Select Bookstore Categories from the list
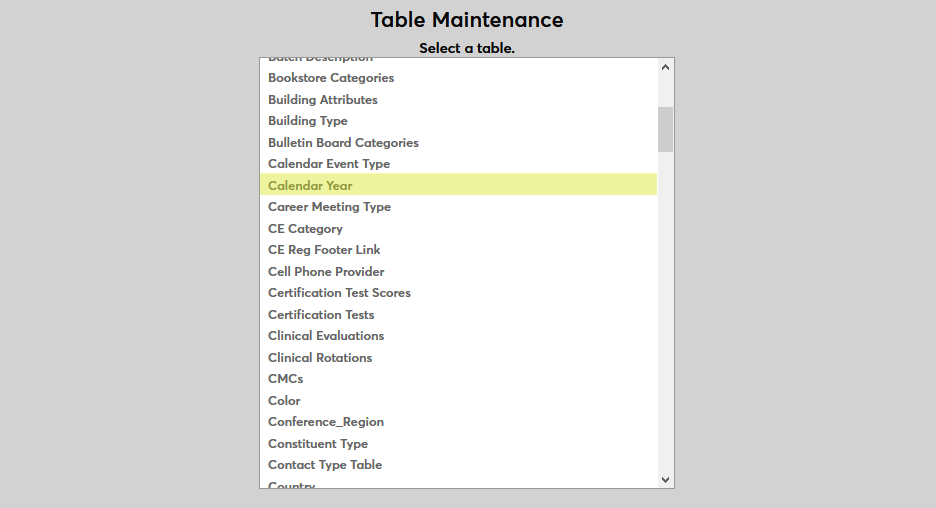Image resolution: width=936 pixels, height=508 pixels. 331,78
